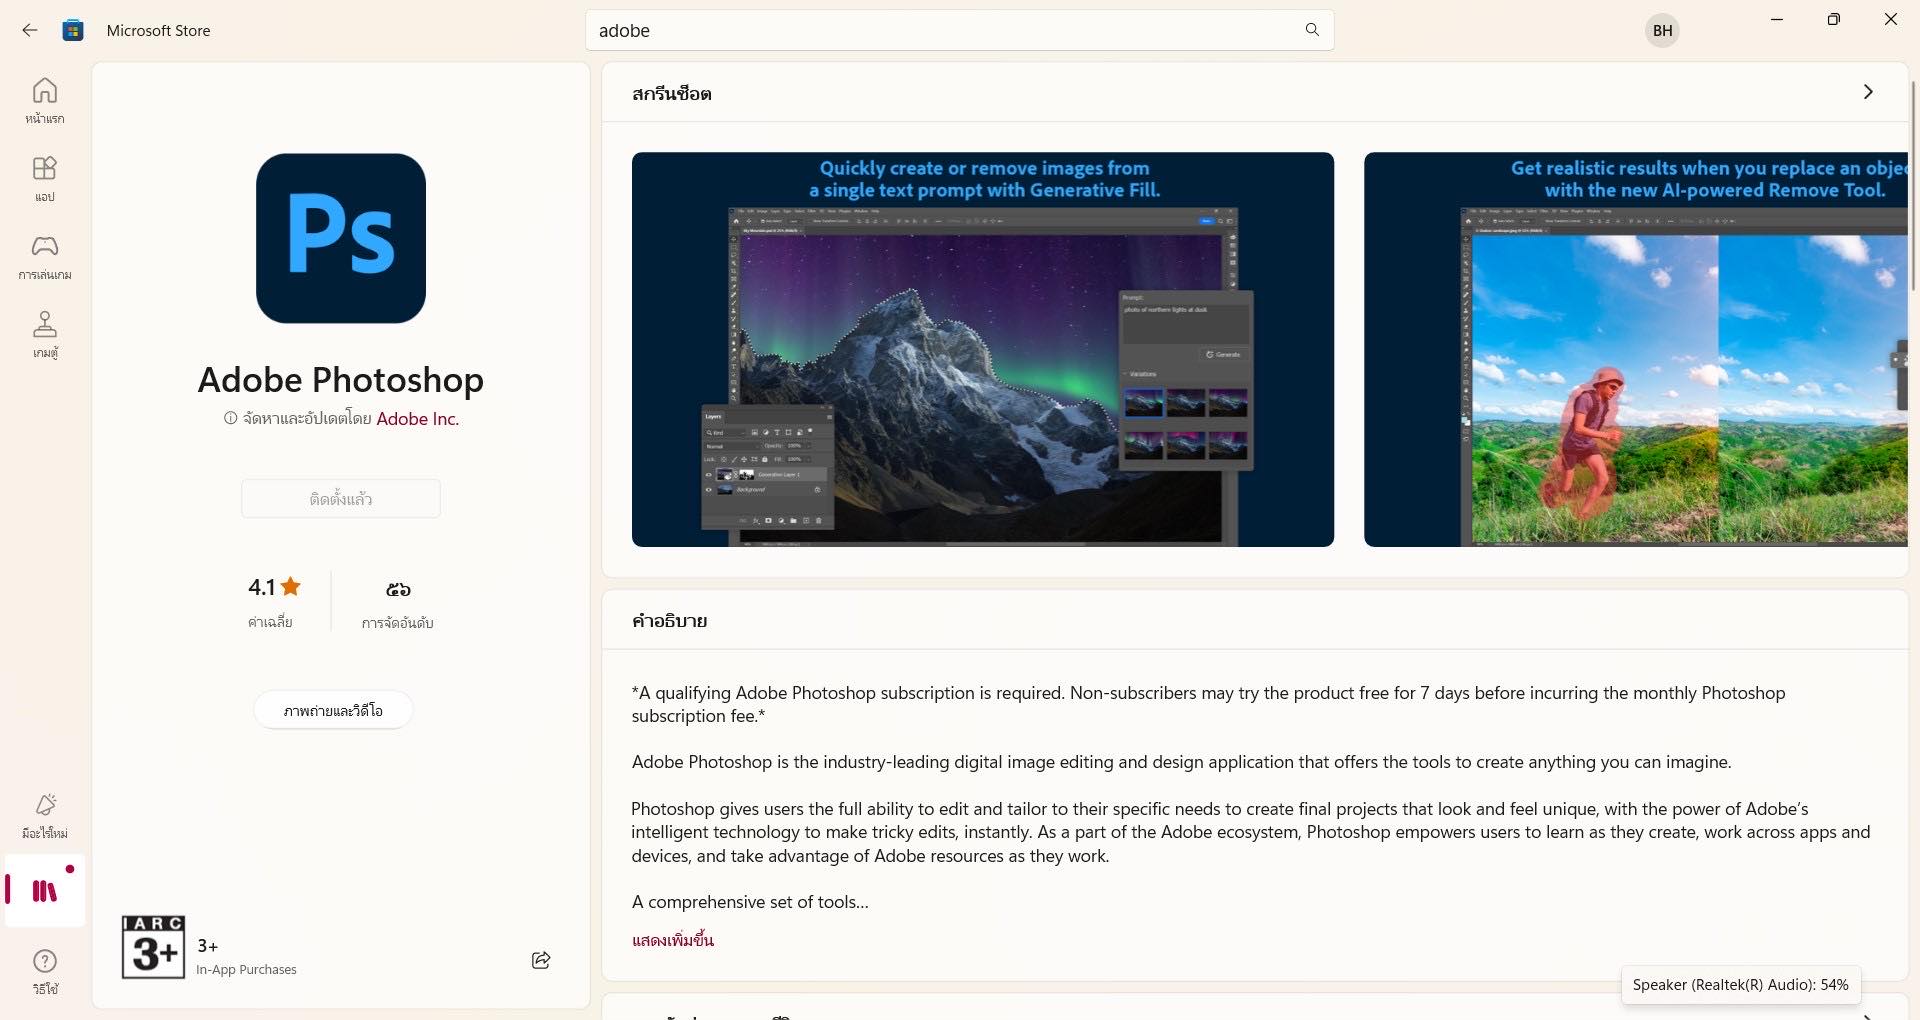Open the Apps (แอป) sidebar page
Screen dimensions: 1920x1020
(x=45, y=179)
